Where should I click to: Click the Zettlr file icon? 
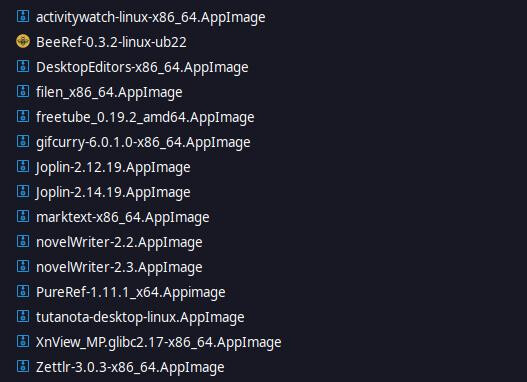[23, 366]
